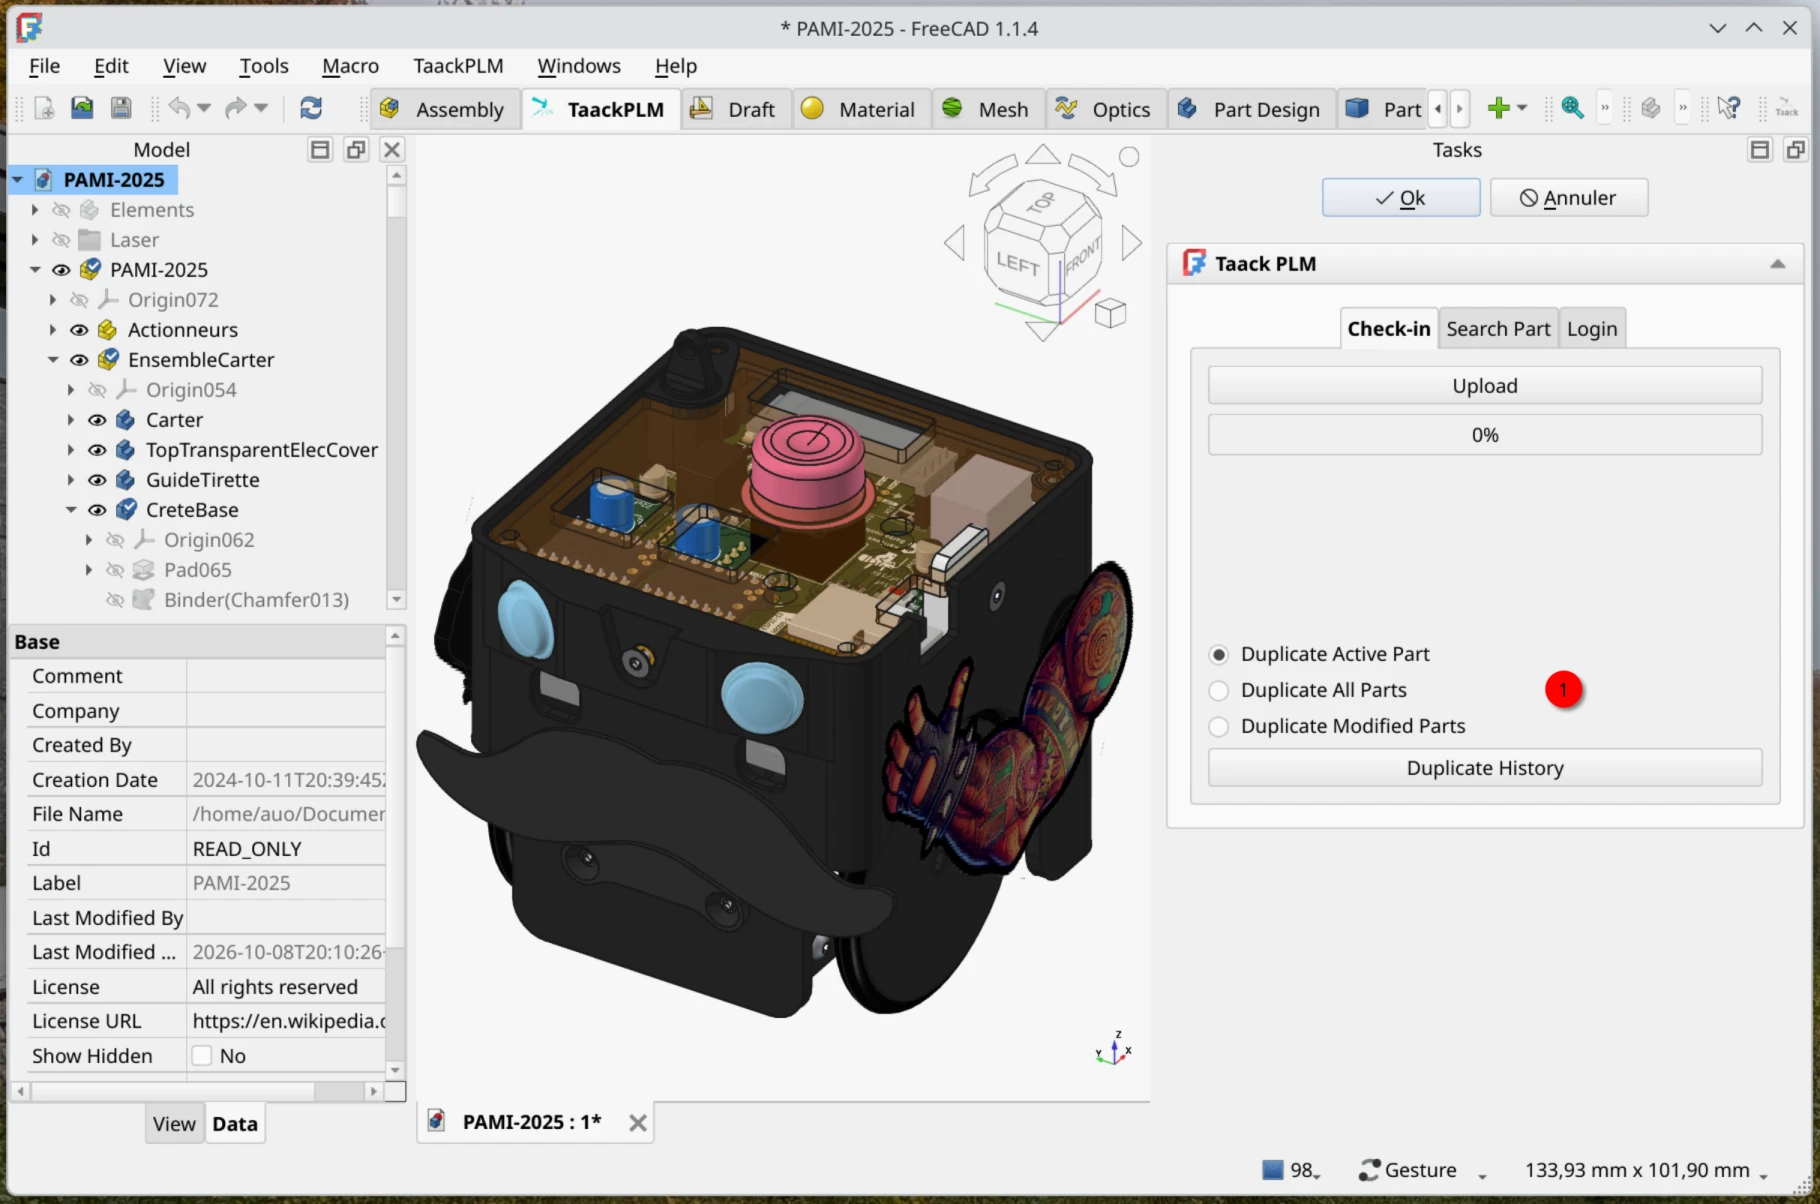Image resolution: width=1820 pixels, height=1204 pixels.
Task: Toggle the Show Hidden checkbox
Action: 202,1056
